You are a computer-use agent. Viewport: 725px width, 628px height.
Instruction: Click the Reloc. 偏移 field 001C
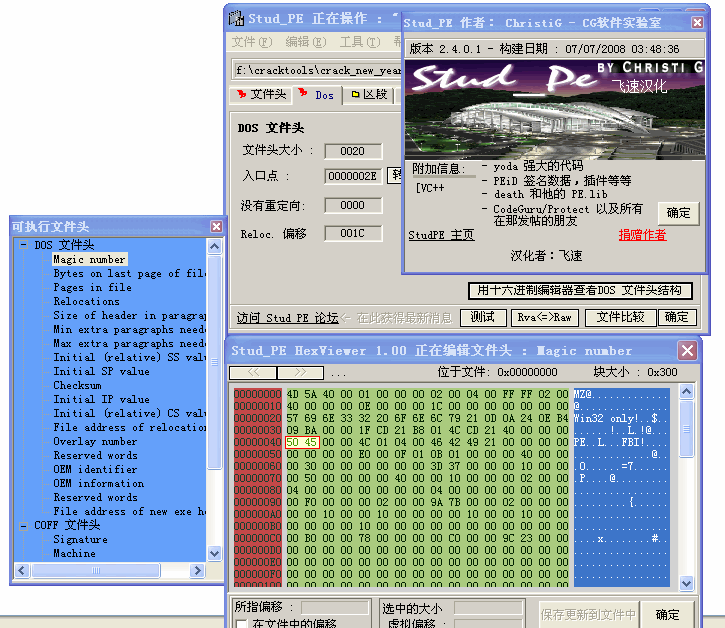point(353,234)
